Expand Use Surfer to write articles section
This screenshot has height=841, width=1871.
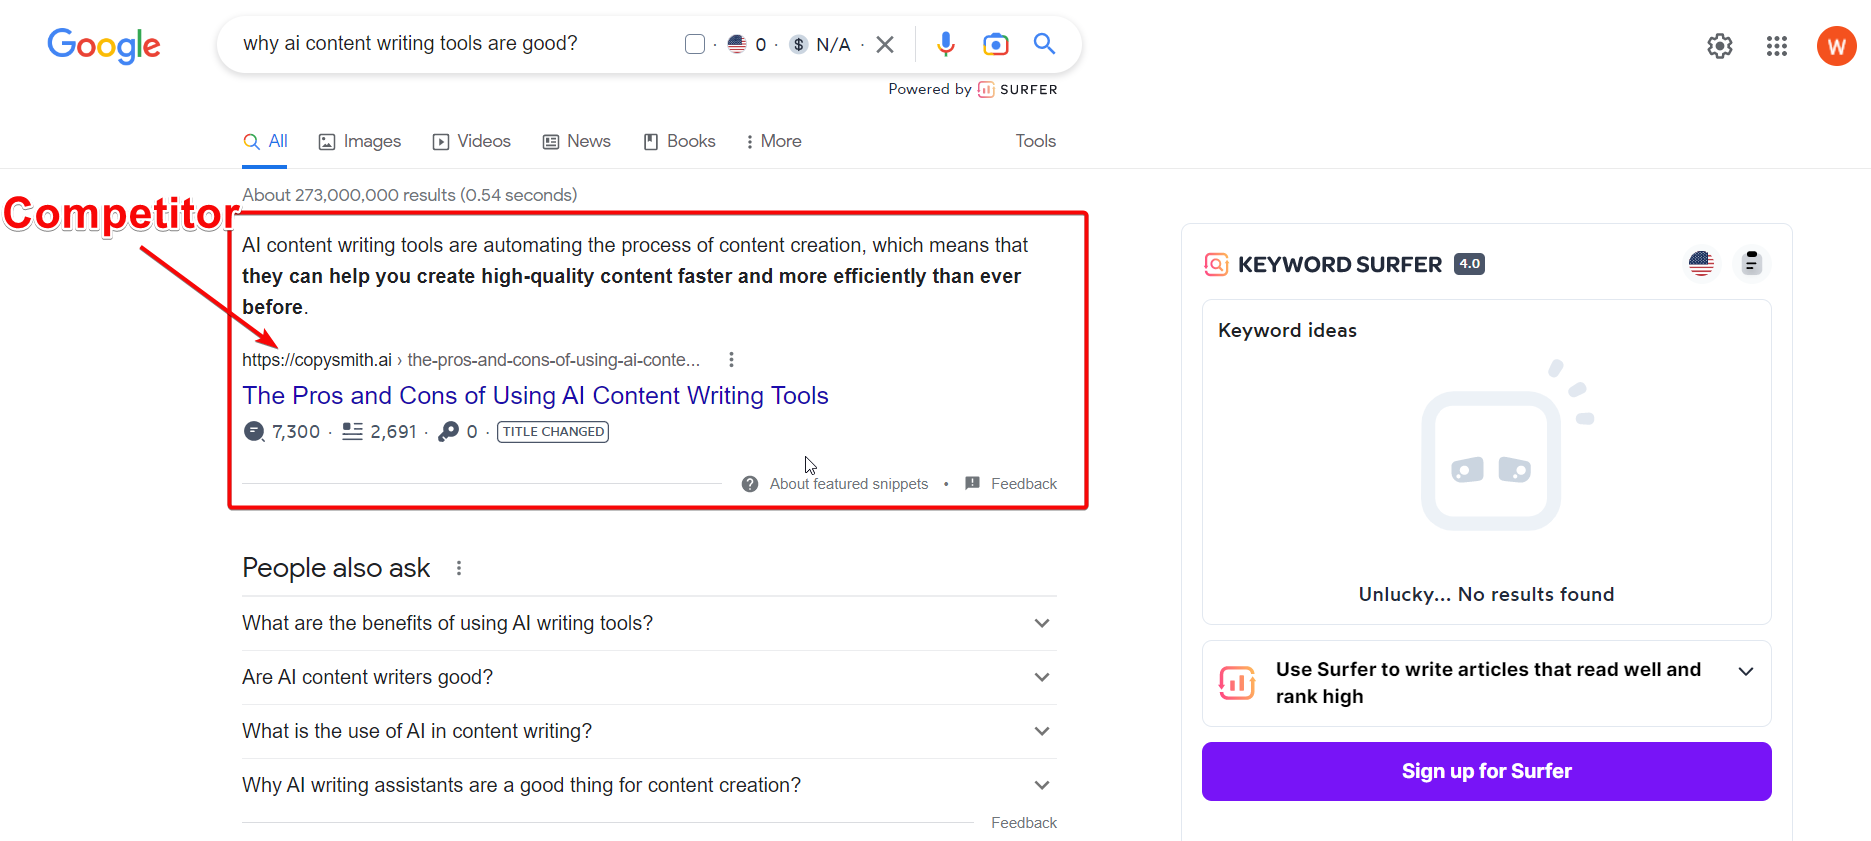tap(1746, 671)
